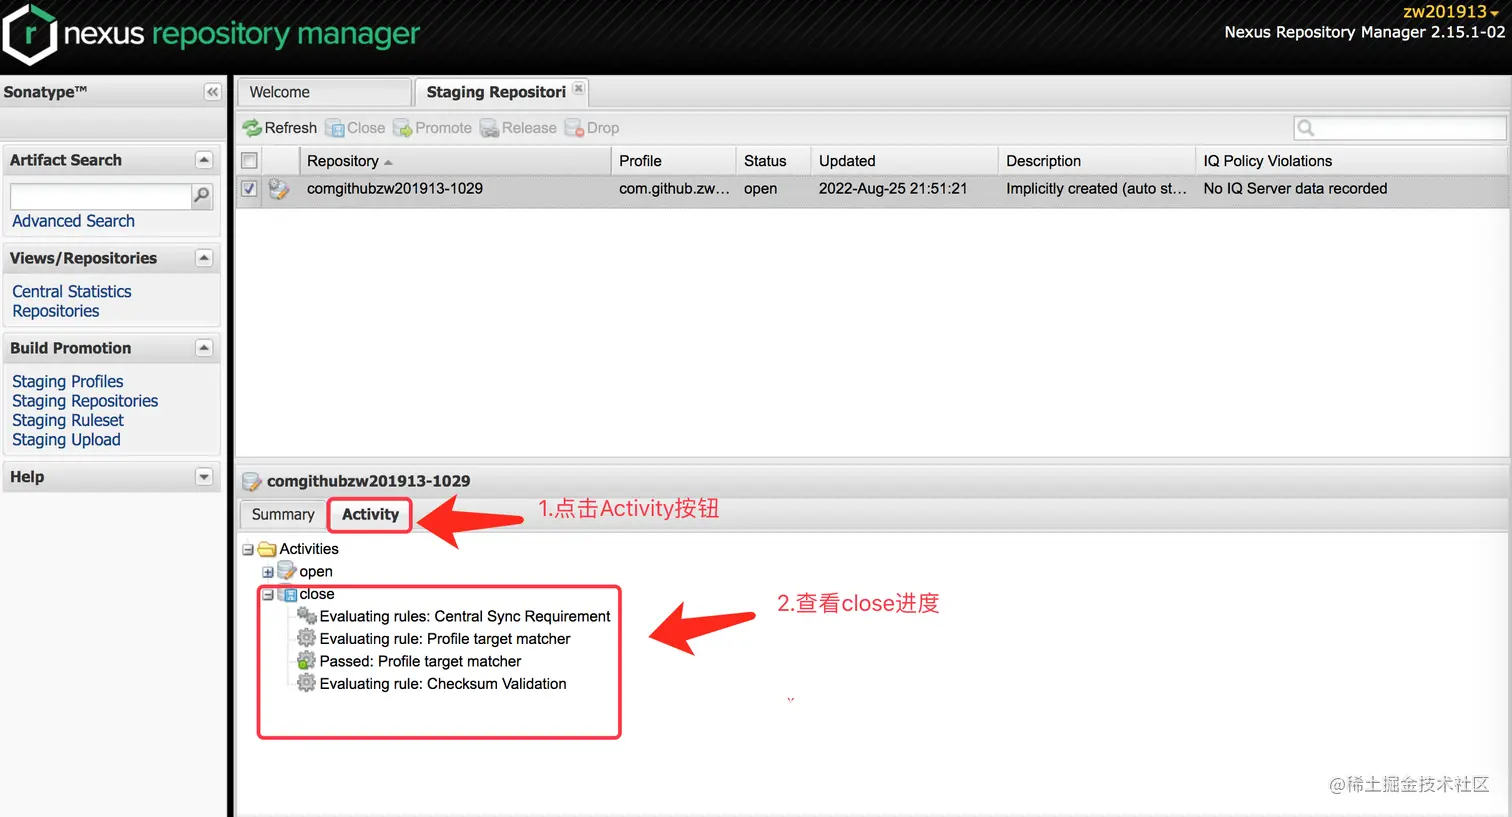Select 'Evaluating rule: Checksum Validation' tree row
Viewport: 1512px width, 817px height.
pyautogui.click(x=443, y=684)
